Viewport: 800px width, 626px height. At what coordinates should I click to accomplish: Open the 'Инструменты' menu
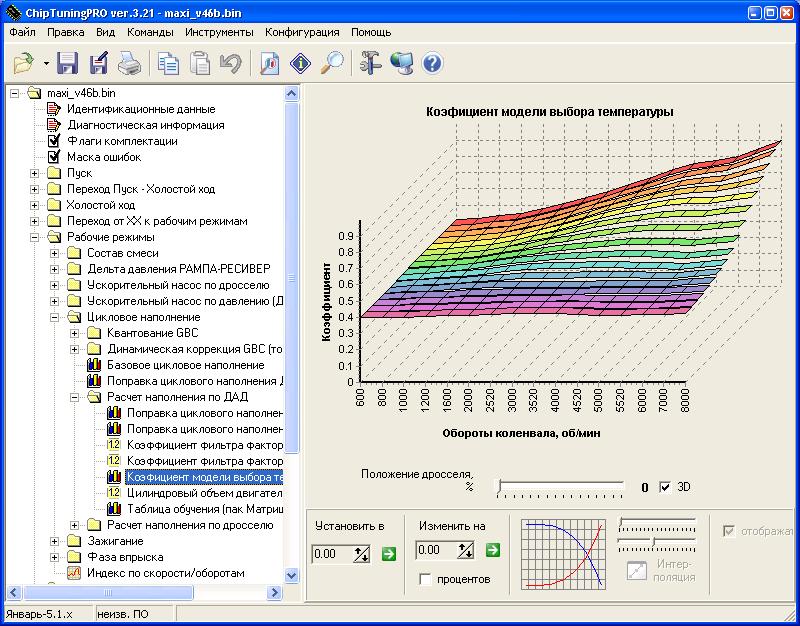[x=218, y=32]
